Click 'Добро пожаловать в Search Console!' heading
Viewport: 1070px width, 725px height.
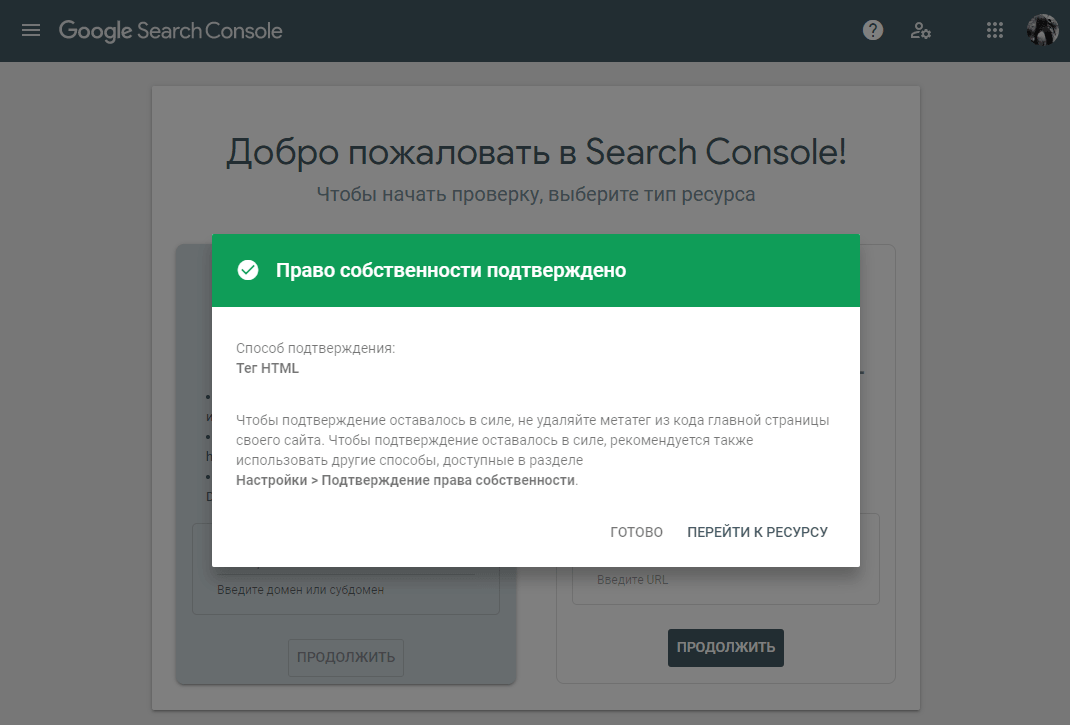(536, 152)
